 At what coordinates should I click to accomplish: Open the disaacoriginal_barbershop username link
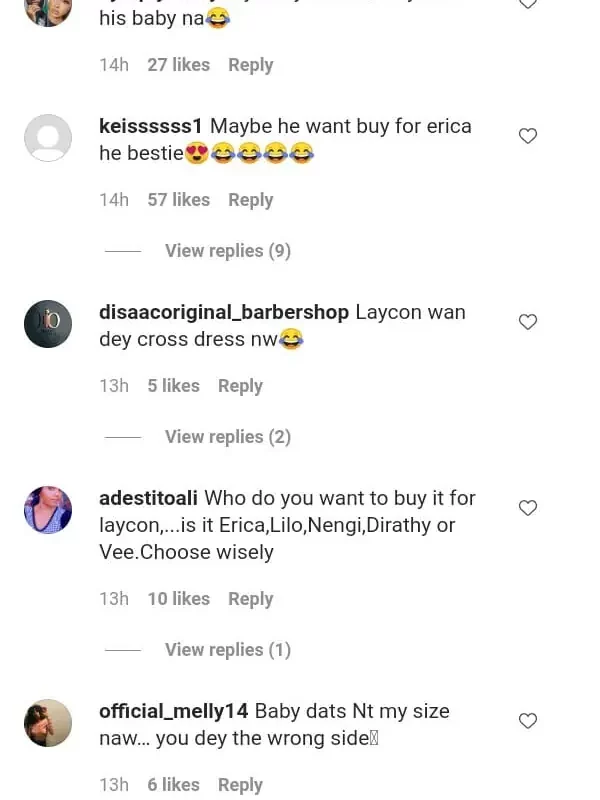coord(224,312)
